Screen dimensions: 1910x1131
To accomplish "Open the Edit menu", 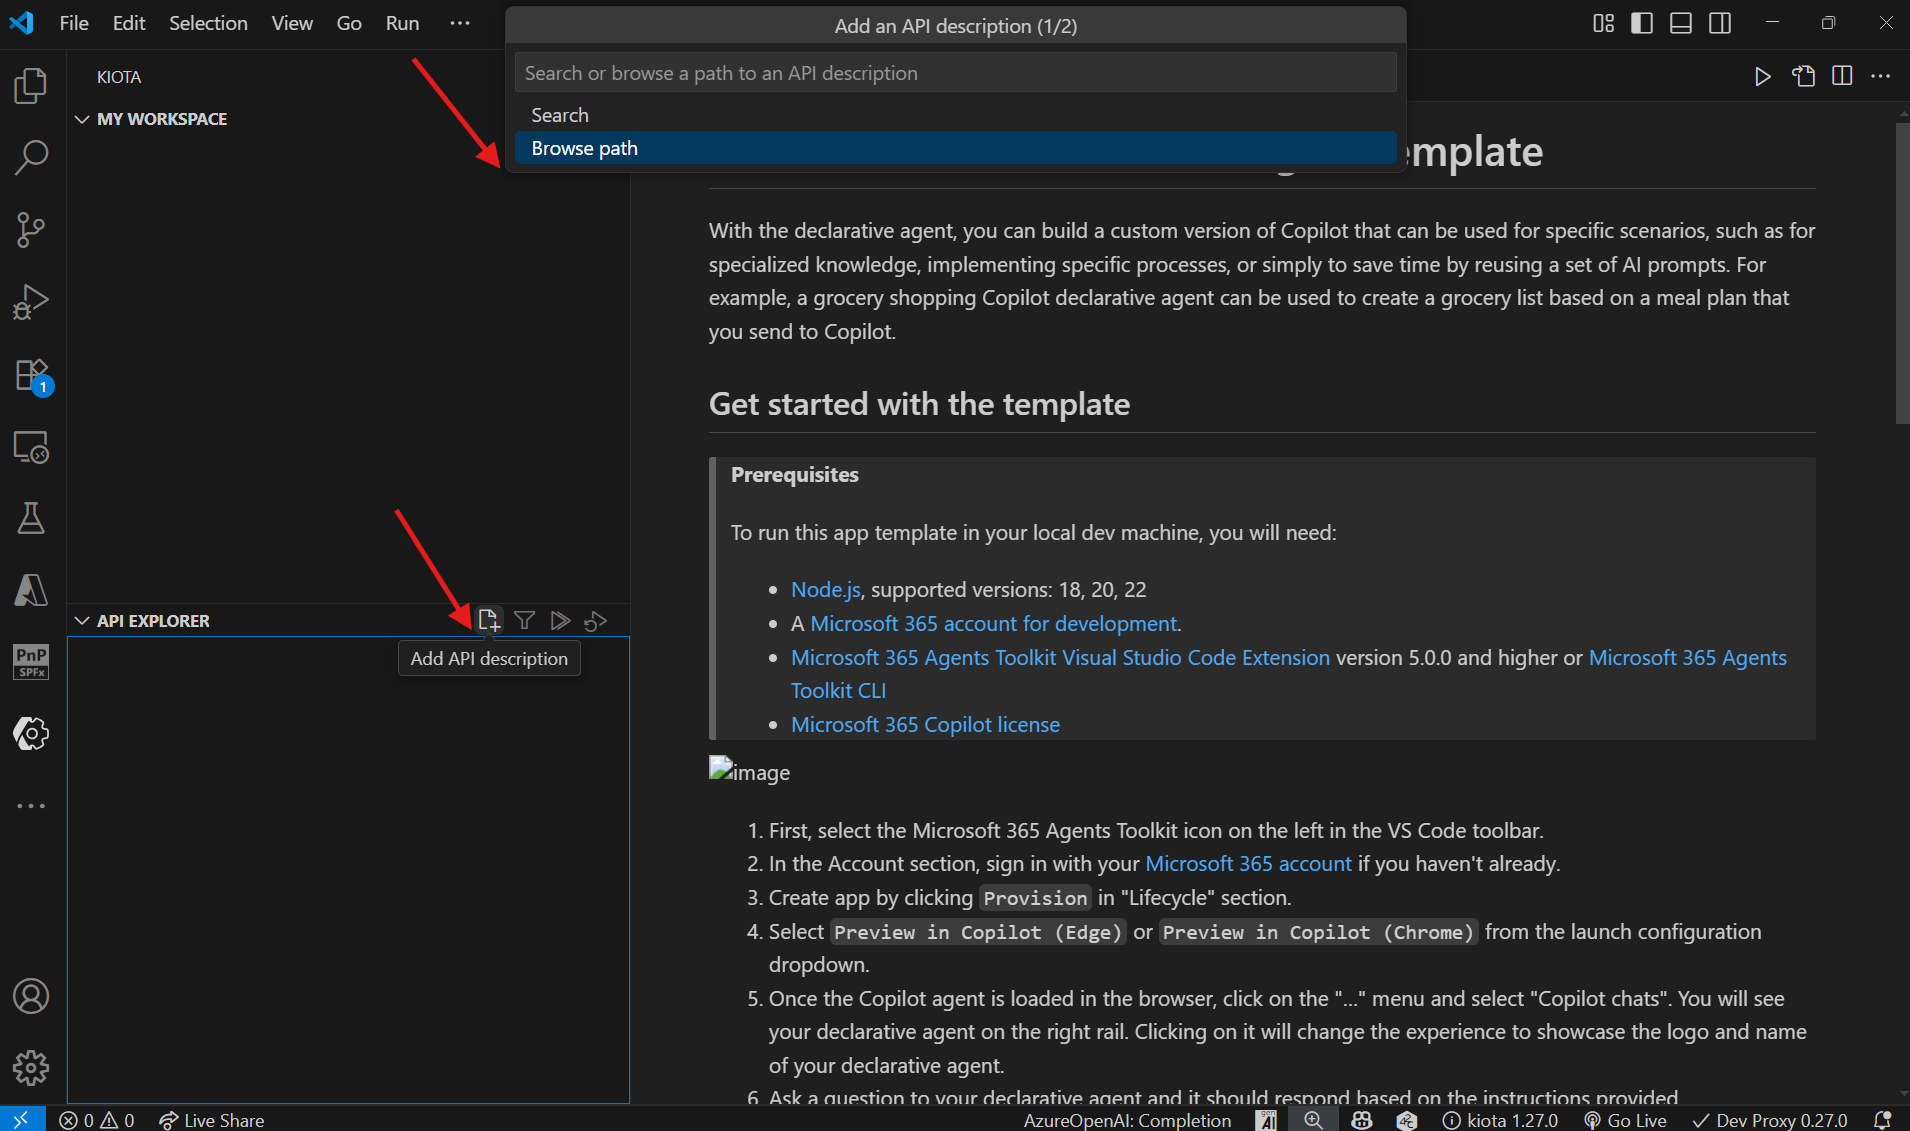I will [x=129, y=23].
